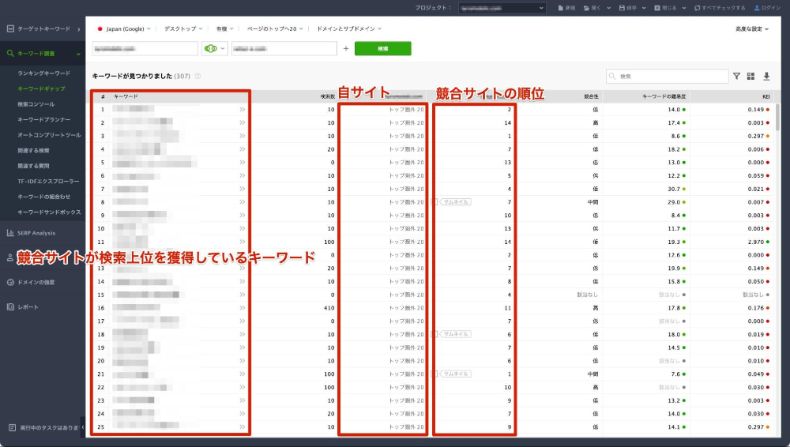Collapse the キーワード調査 section chevron

(78, 53)
